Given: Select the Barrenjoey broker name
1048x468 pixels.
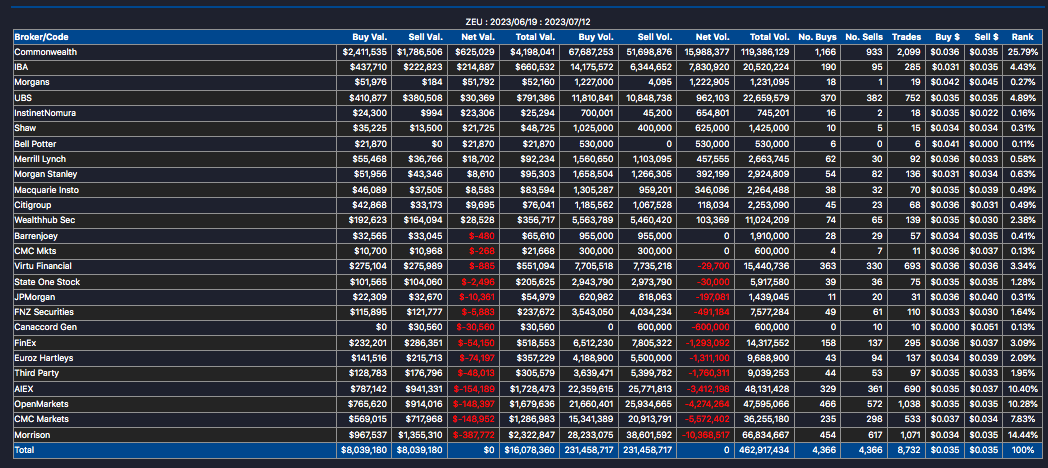Looking at the screenshot, I should pos(35,236).
